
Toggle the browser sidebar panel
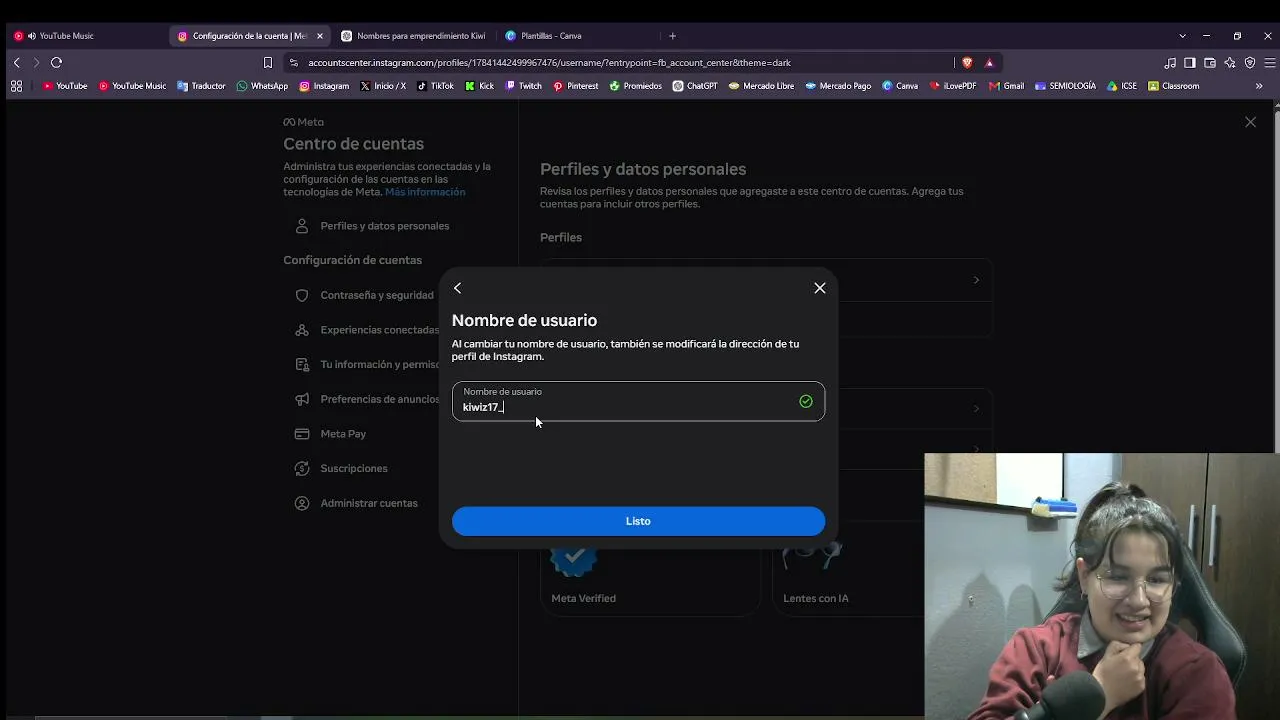coord(1190,62)
